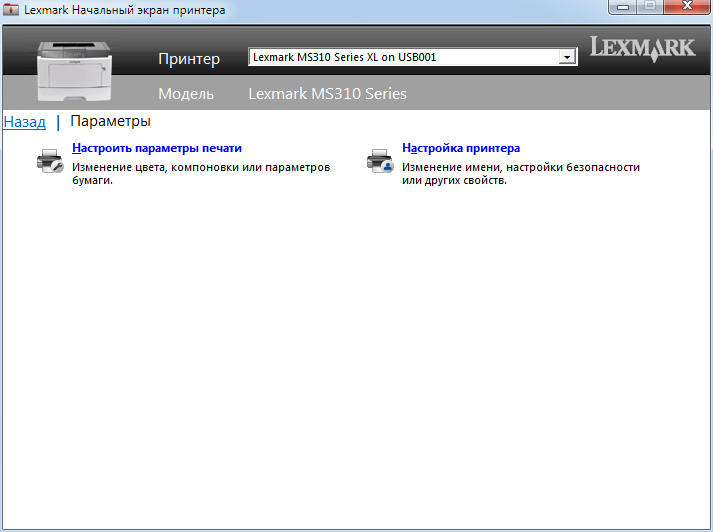Go back via the Назад link
Screen dimensions: 713x532
(x=25, y=122)
